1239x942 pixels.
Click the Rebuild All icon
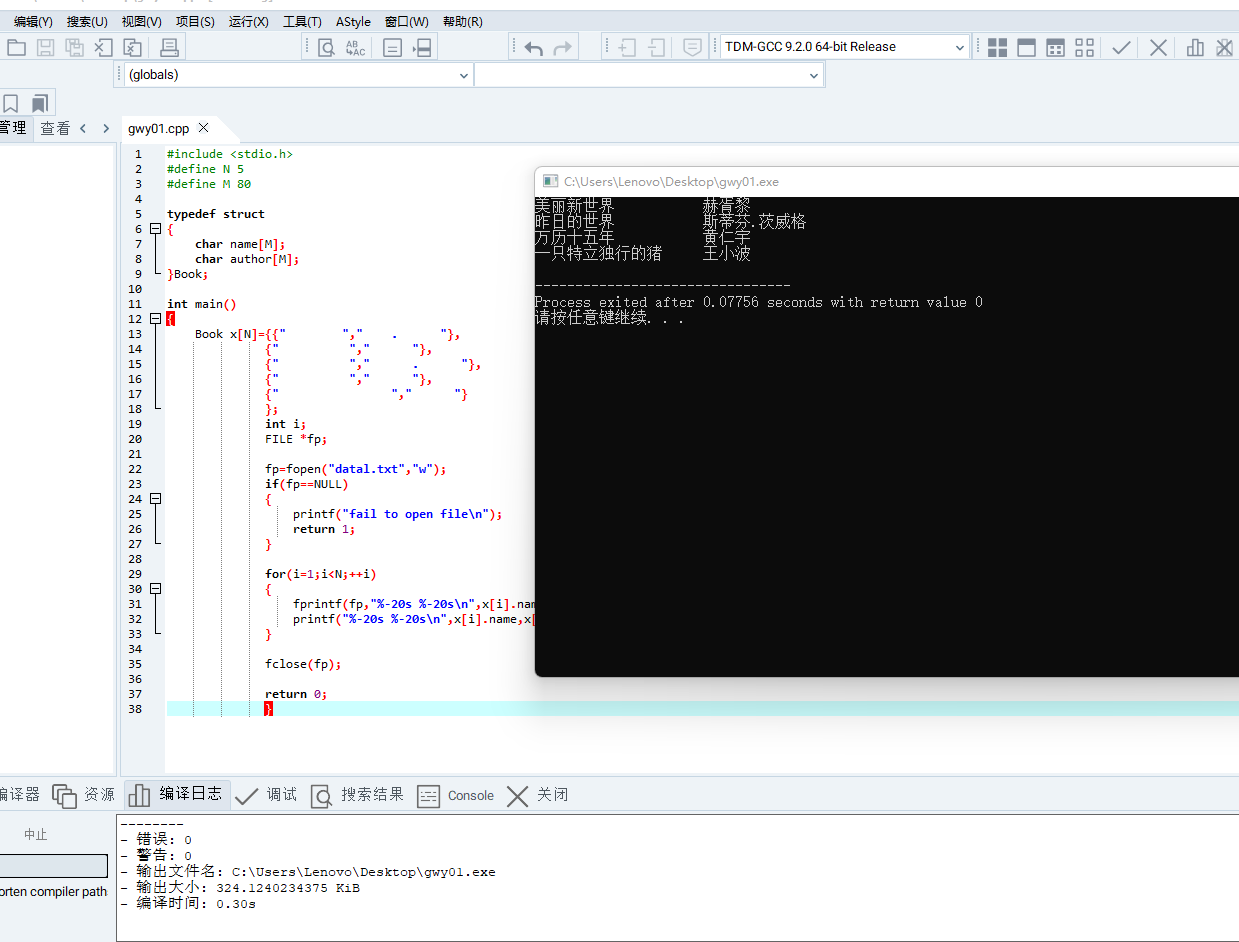point(1084,47)
